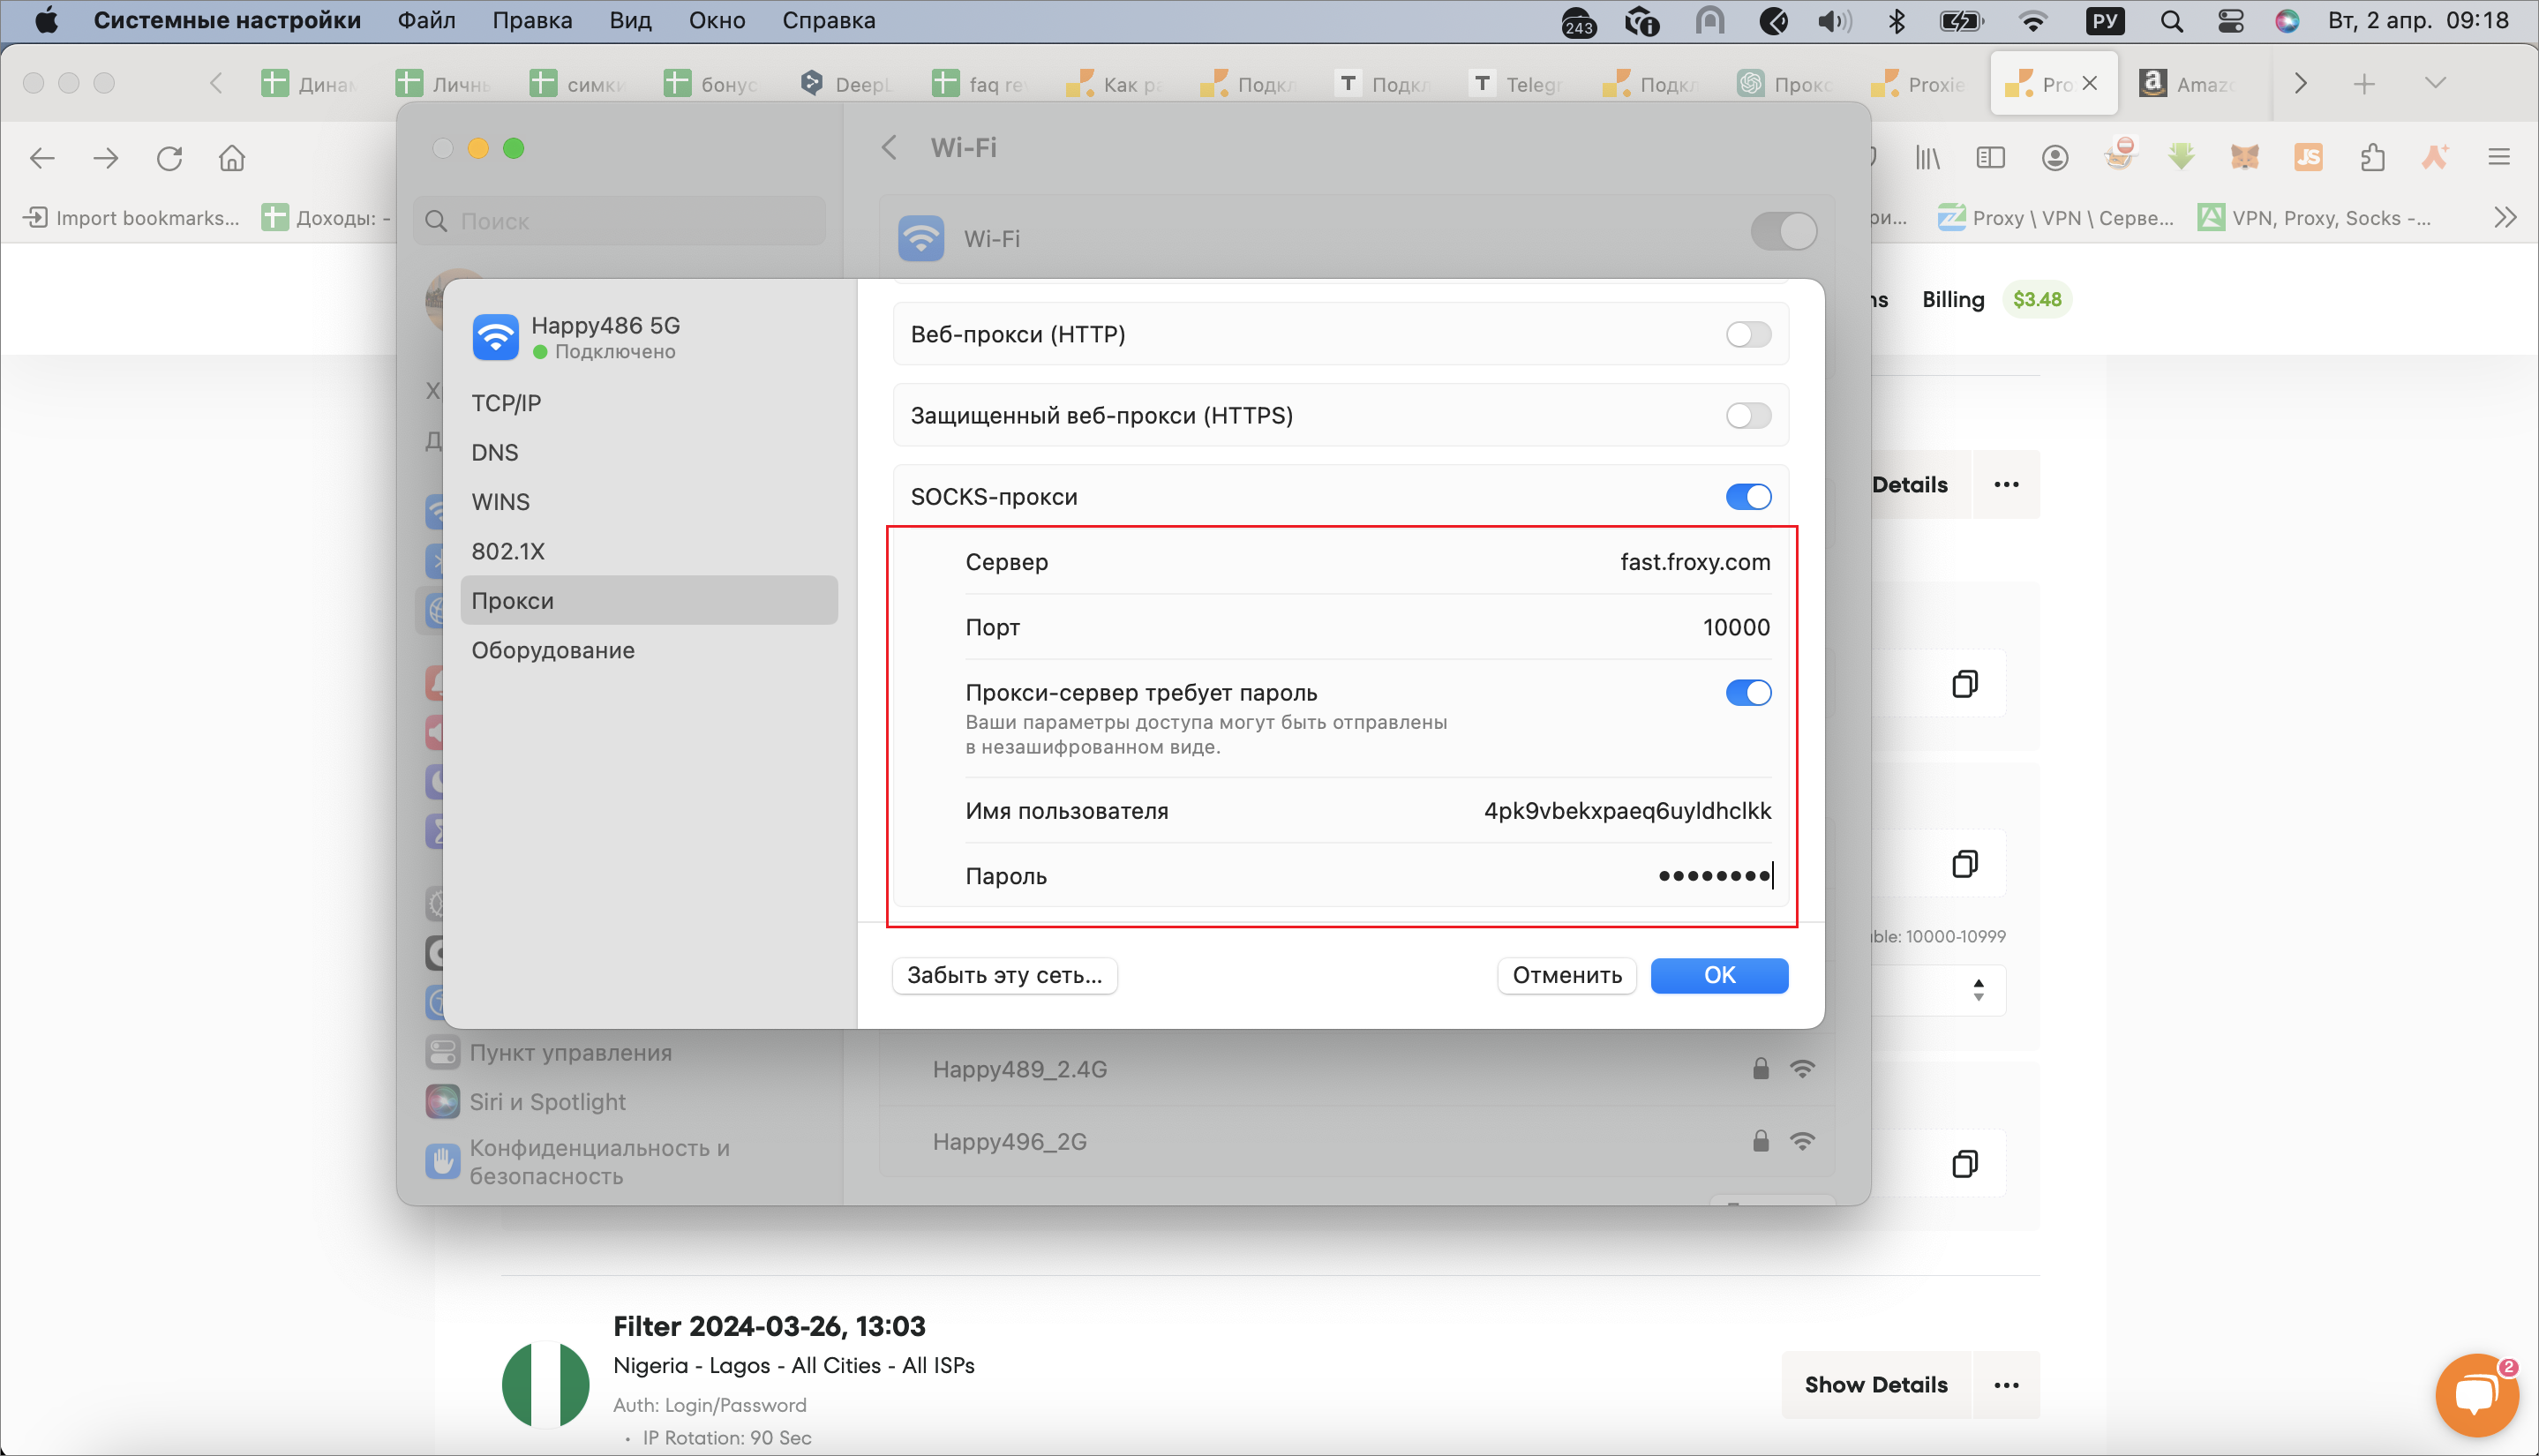Click Show Details for Nigeria filter
This screenshot has width=2539, height=1456.
1875,1385
